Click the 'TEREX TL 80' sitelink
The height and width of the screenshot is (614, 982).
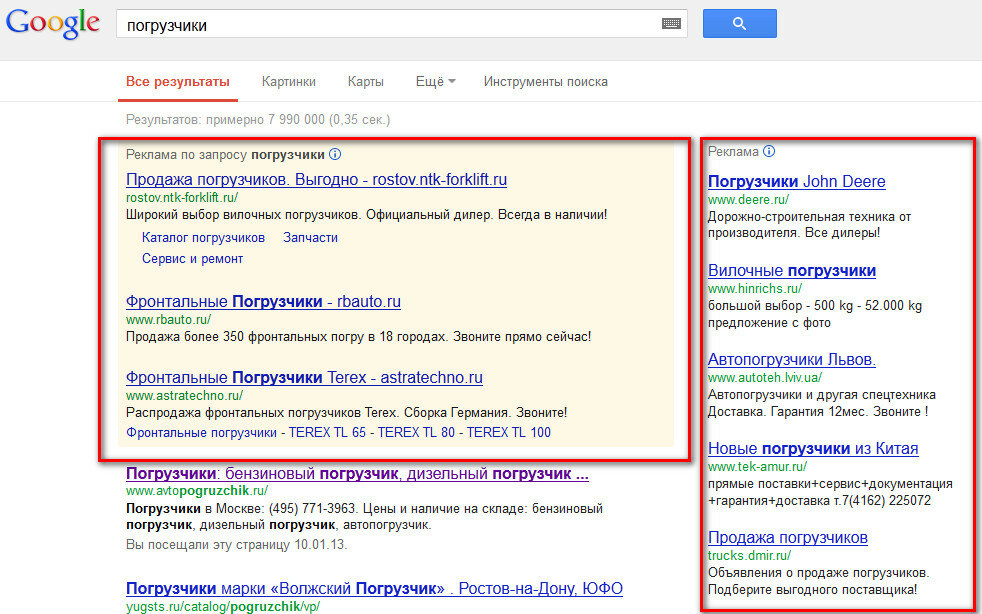[x=416, y=432]
